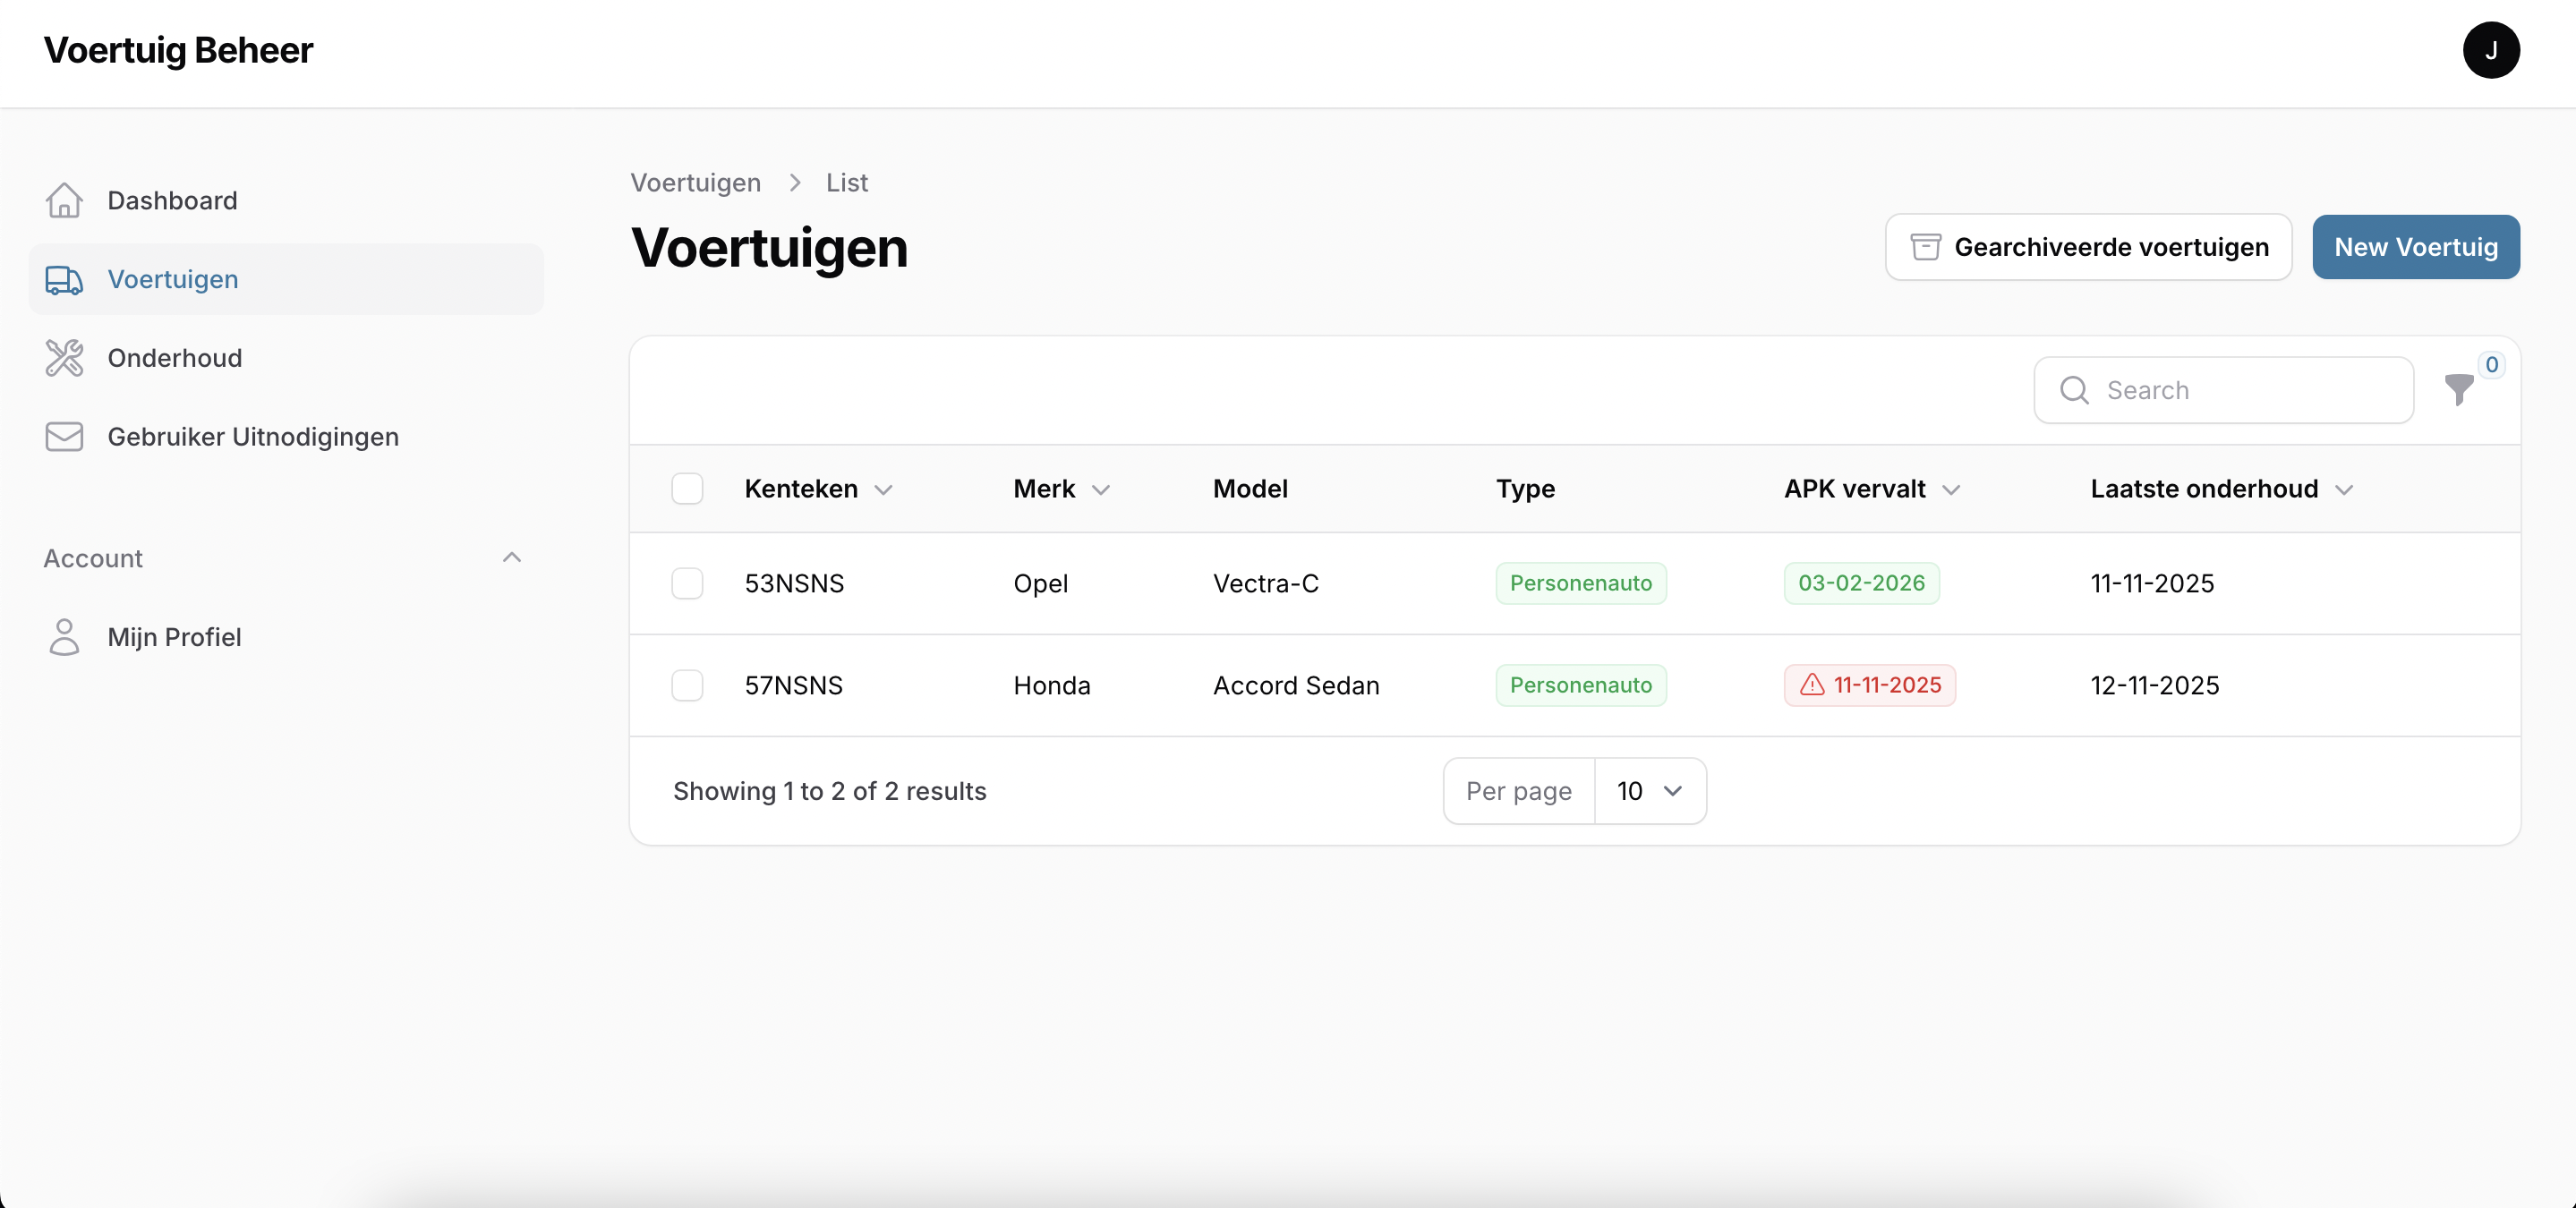2576x1208 pixels.
Task: Check the checkbox for vehicle 57NSNS
Action: (687, 685)
